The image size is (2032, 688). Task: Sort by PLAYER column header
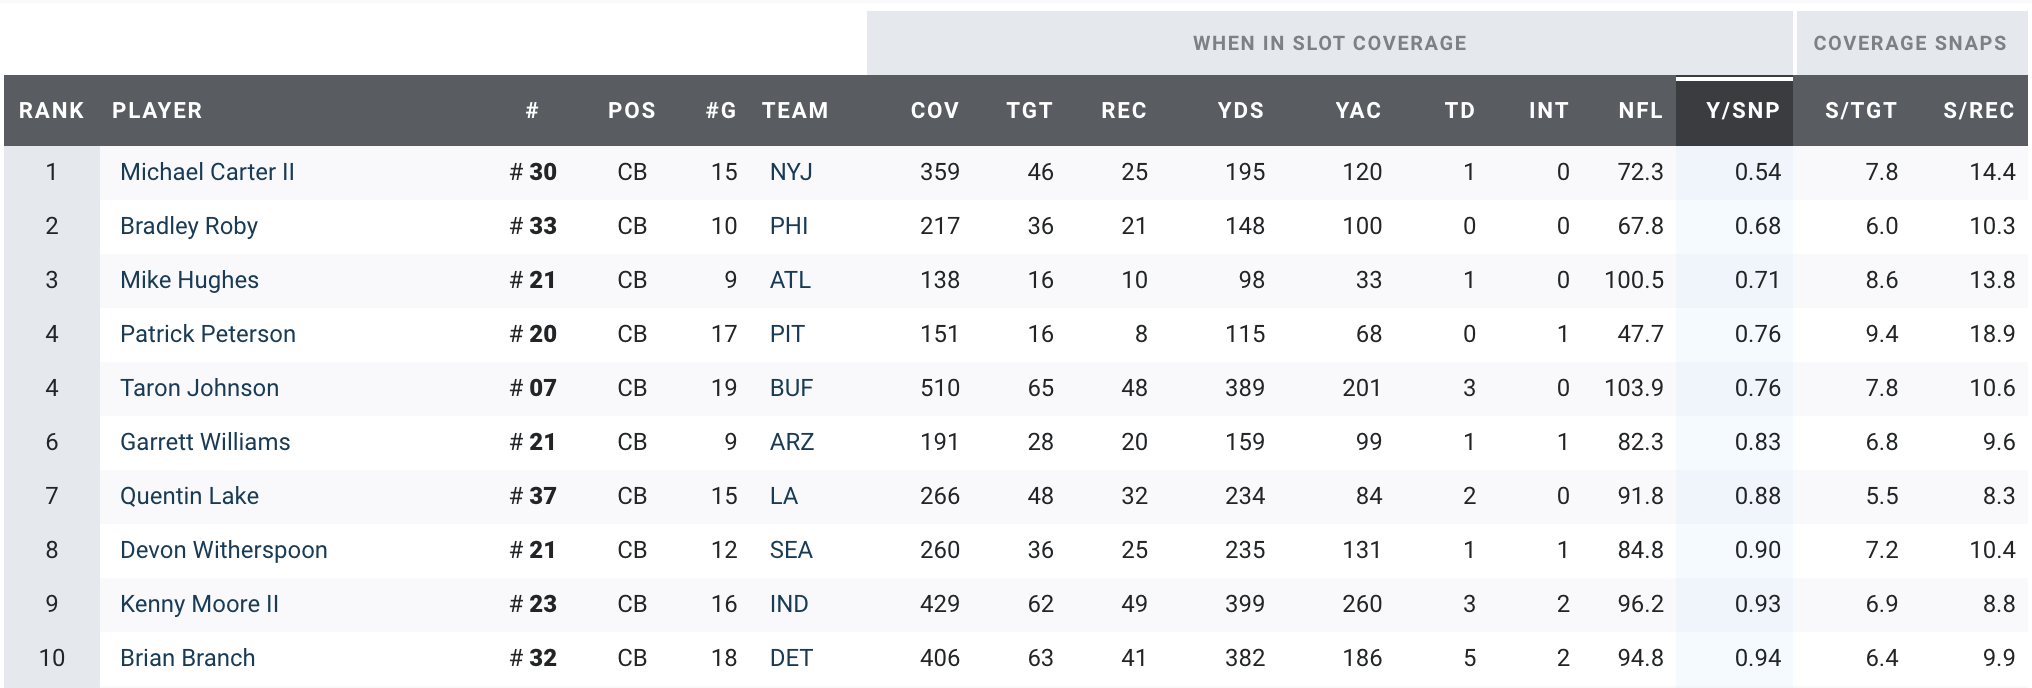click(157, 110)
